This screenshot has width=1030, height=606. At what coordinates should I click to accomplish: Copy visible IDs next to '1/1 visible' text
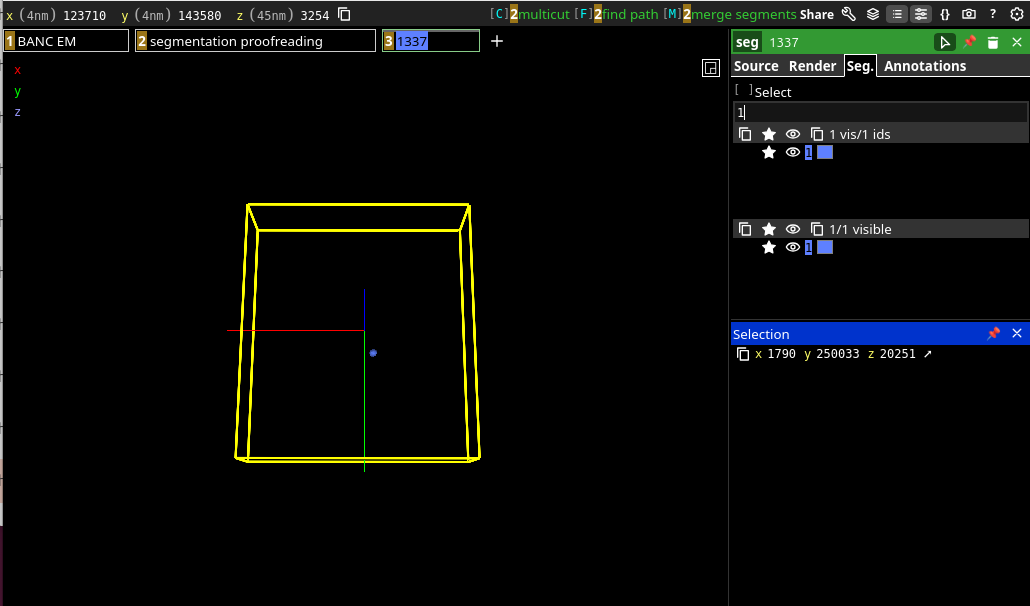pos(817,229)
